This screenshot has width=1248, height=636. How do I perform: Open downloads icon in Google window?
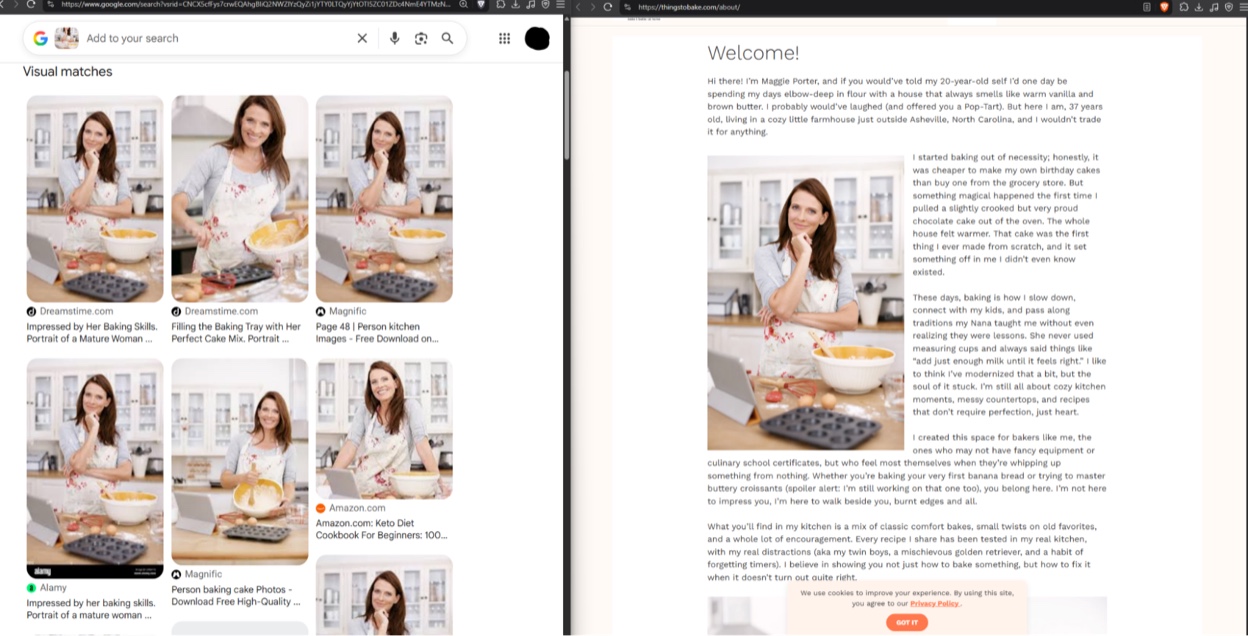(515, 5)
